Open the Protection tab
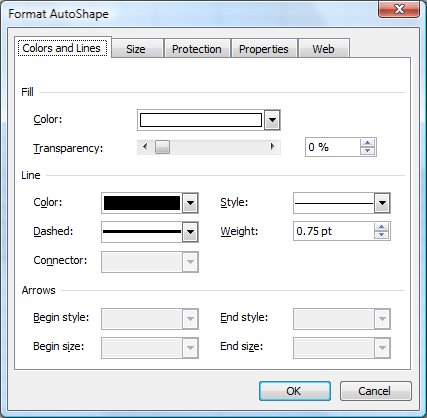 [197, 49]
